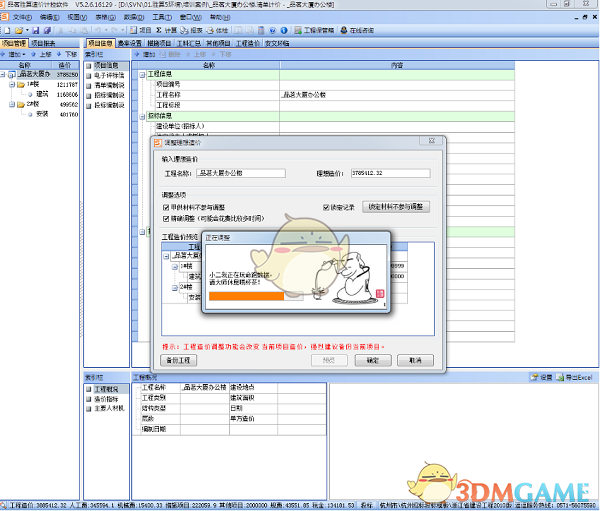Collapse the 1#楼 folder in project tree

tap(12, 84)
